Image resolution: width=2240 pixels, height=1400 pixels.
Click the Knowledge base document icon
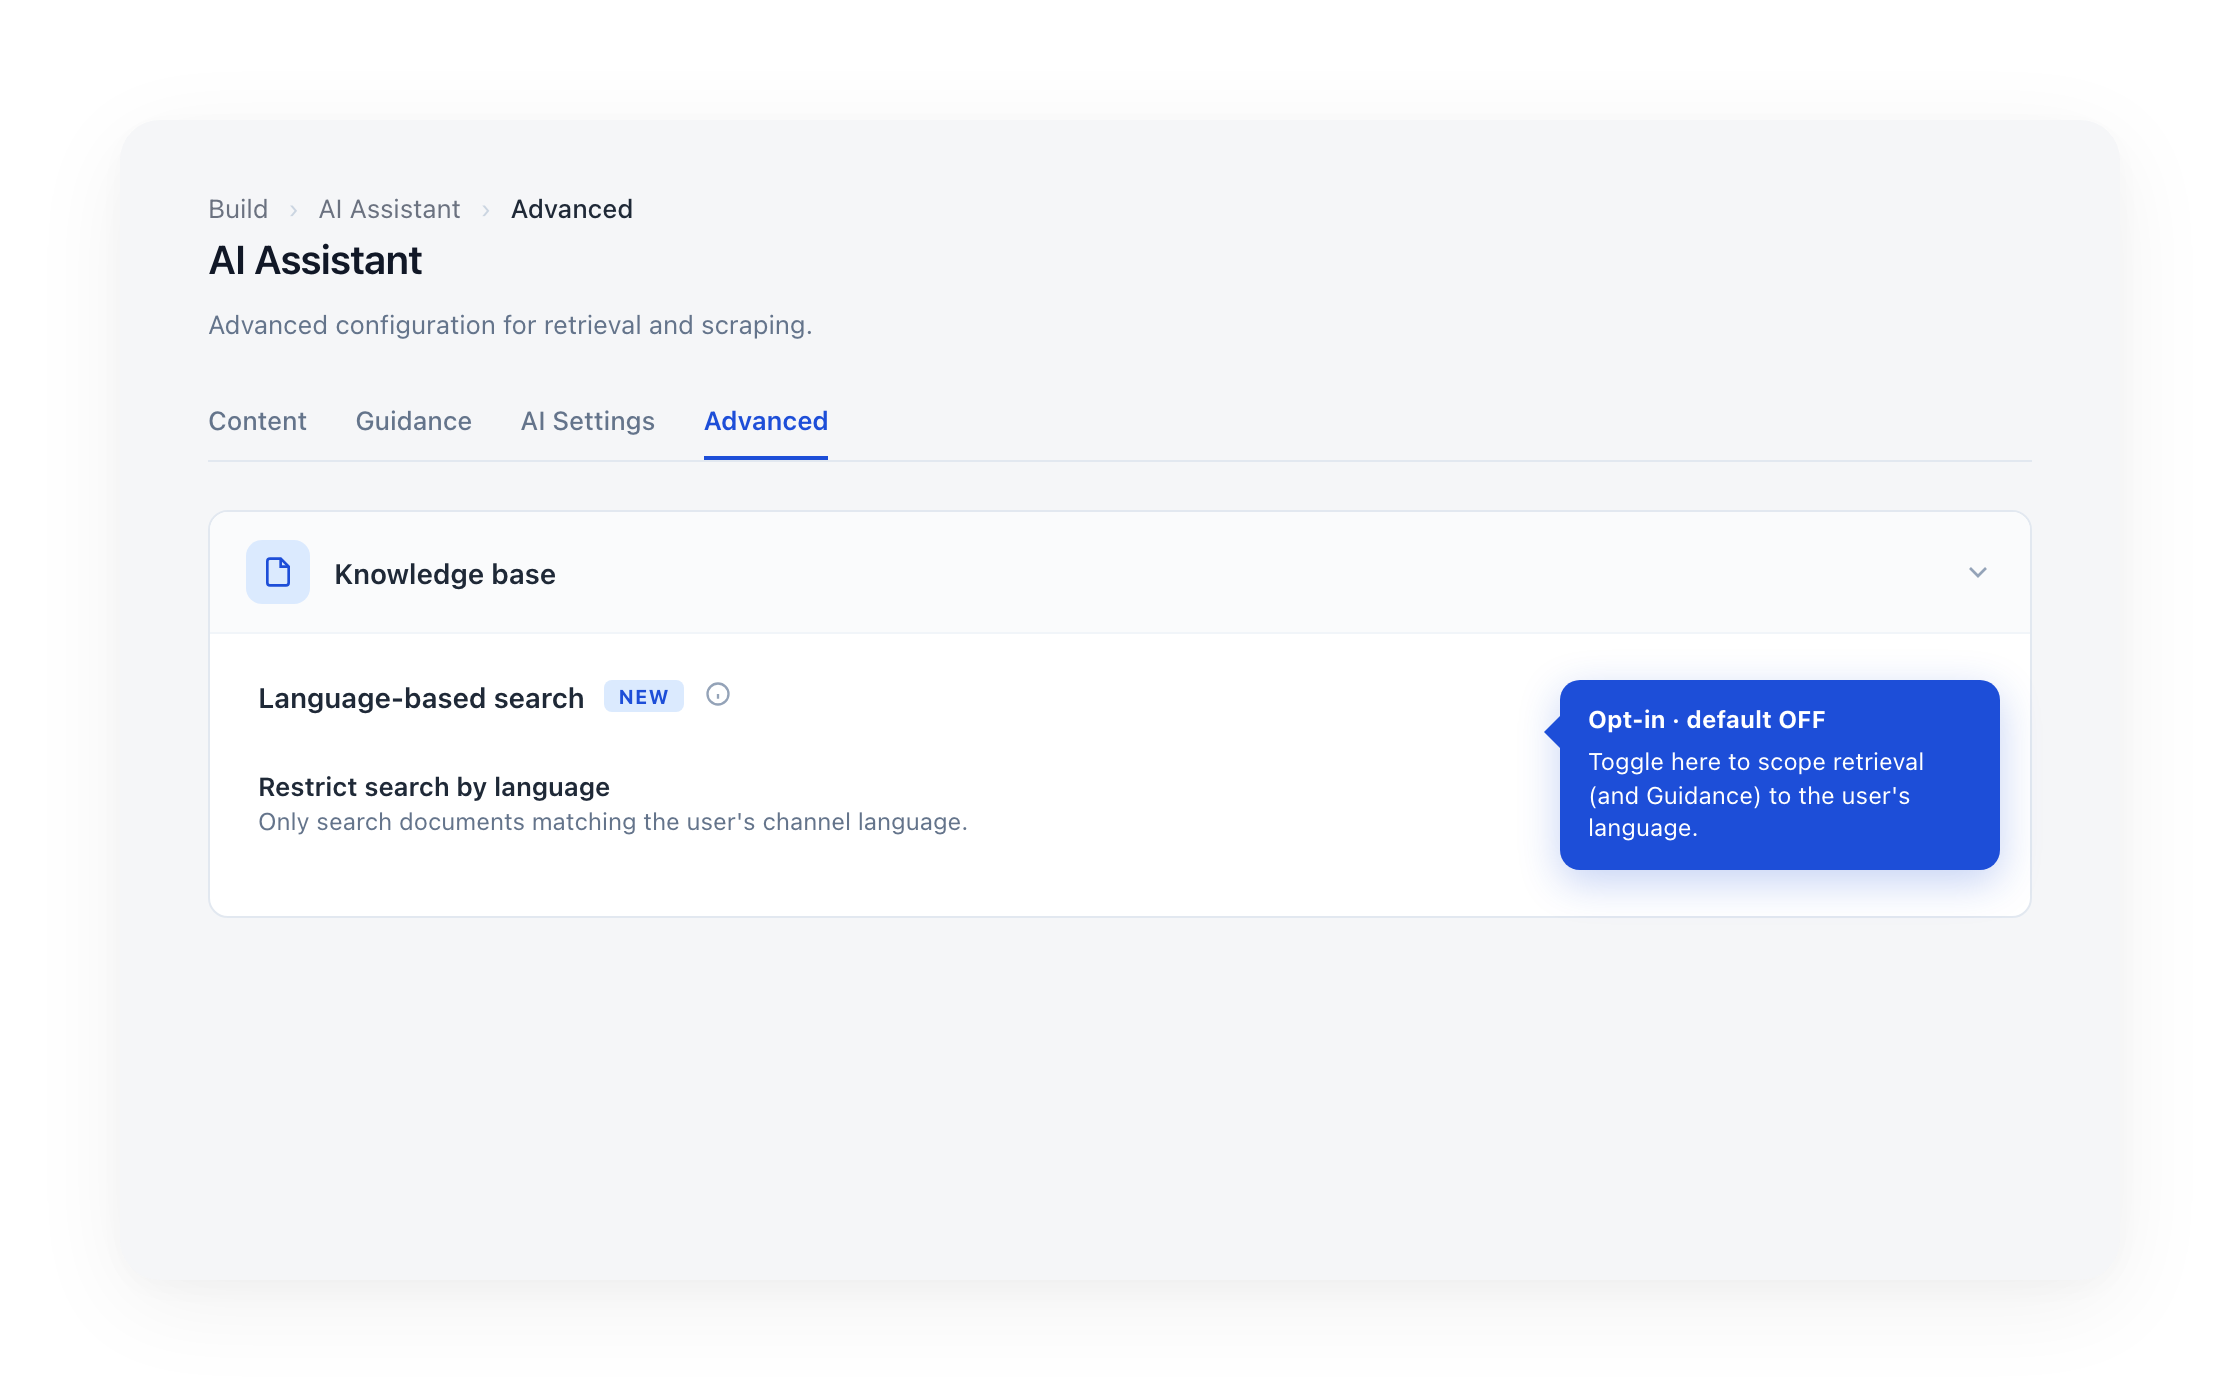coord(278,572)
